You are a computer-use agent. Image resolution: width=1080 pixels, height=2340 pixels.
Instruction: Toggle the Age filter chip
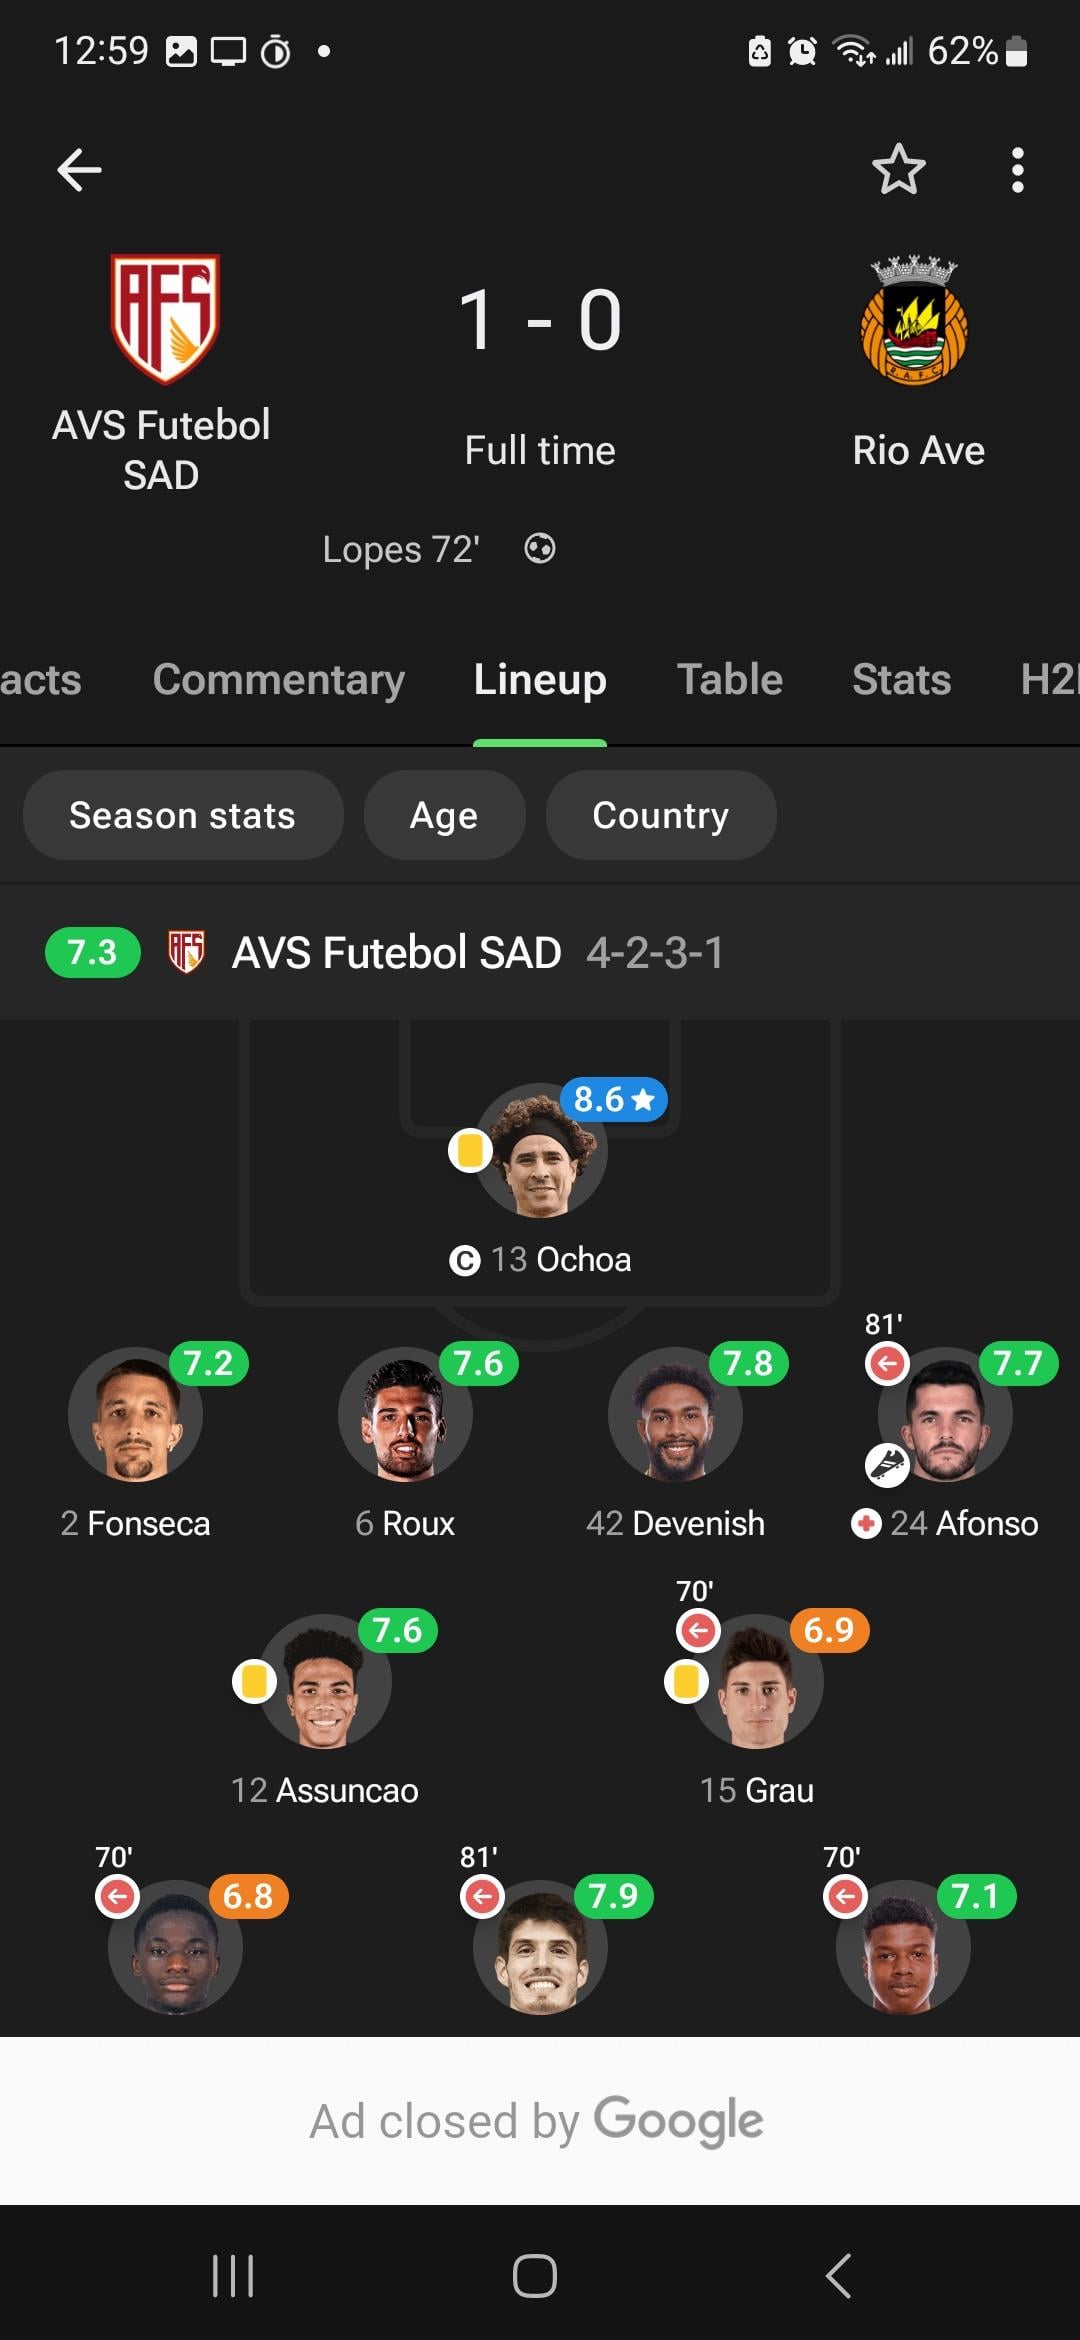444,815
